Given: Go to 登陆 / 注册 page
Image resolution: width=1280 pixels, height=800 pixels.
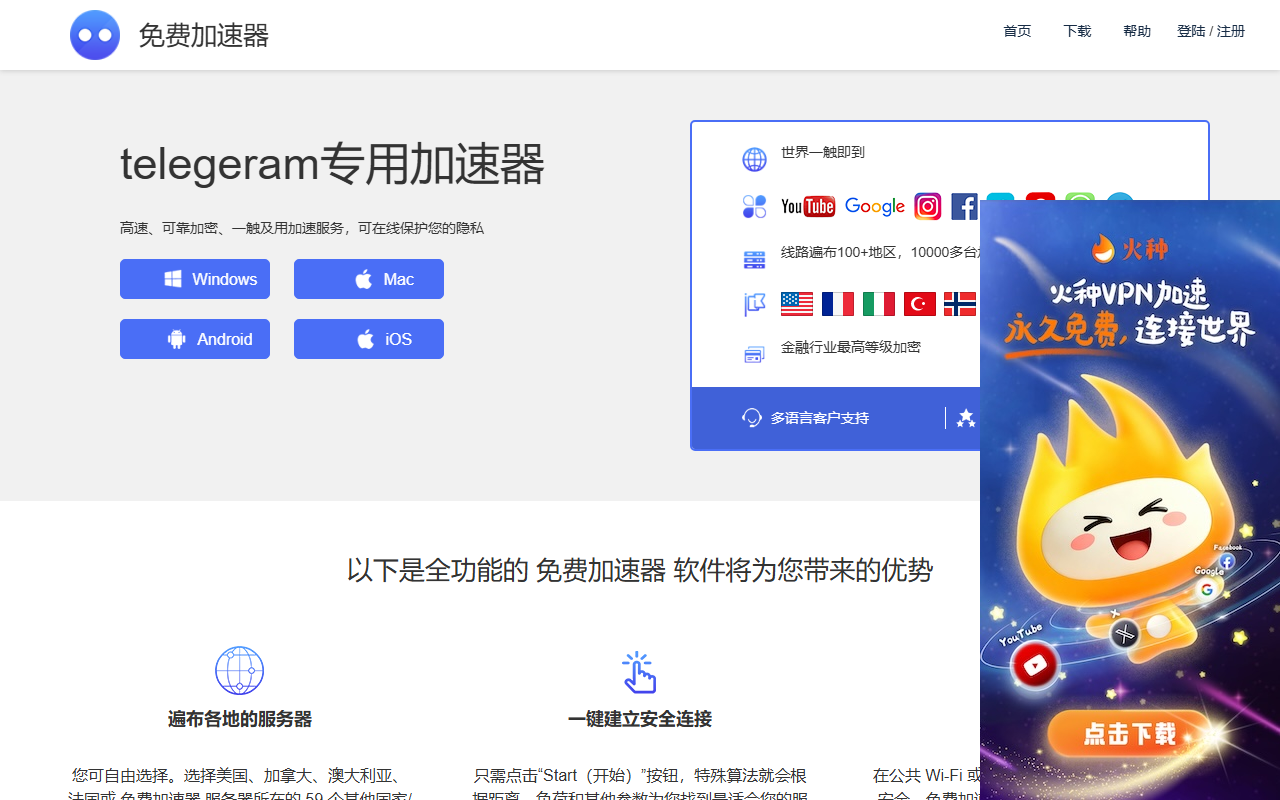Looking at the screenshot, I should 1211,31.
